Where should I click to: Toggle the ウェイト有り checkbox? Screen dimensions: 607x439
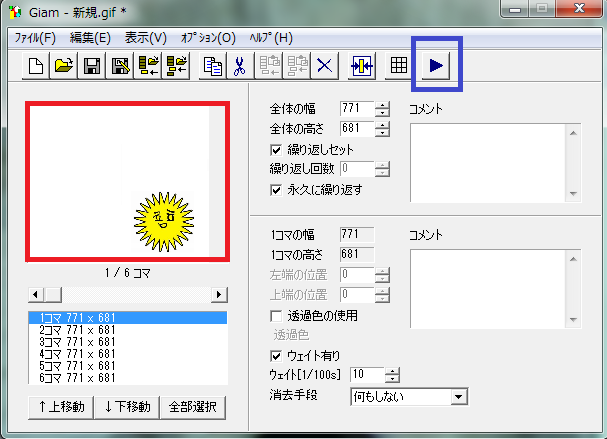point(276,356)
